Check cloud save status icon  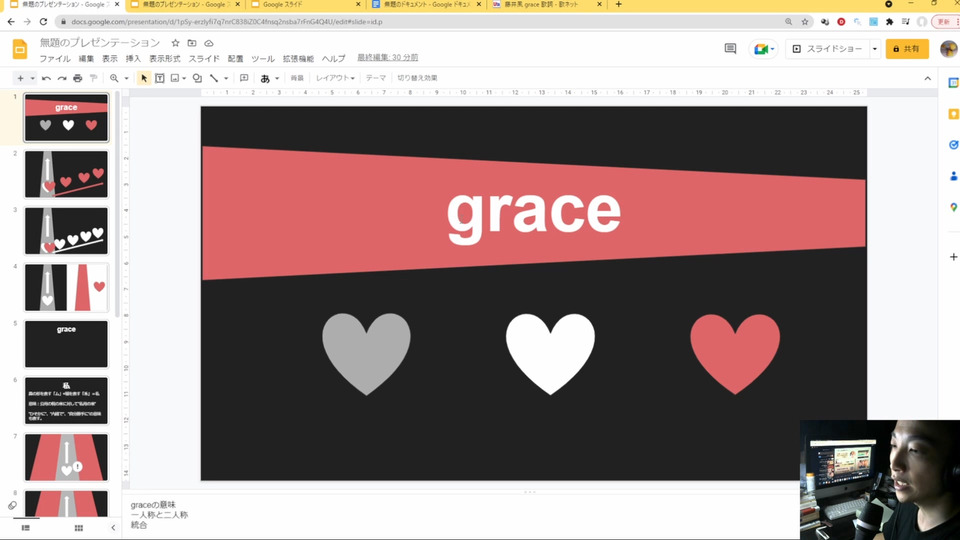[x=209, y=43]
